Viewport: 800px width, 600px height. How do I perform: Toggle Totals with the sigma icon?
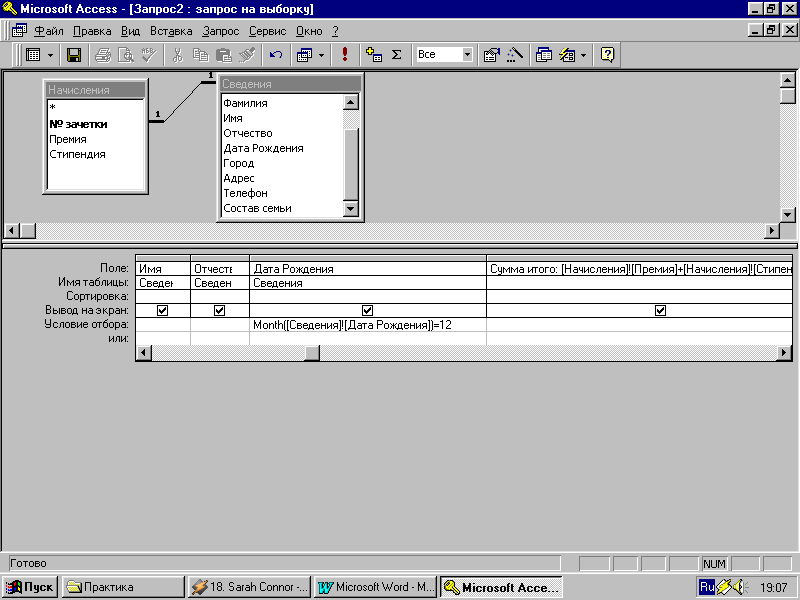tap(397, 55)
